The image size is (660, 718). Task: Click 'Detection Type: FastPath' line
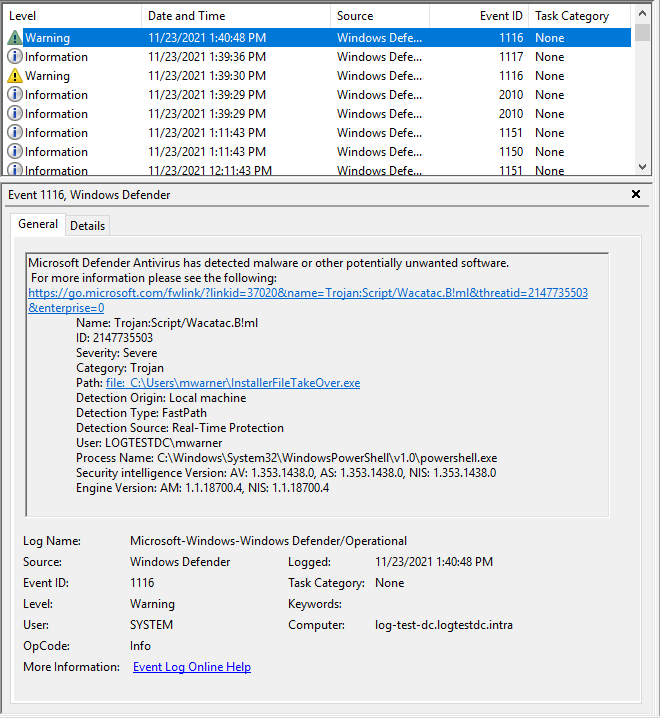[141, 413]
